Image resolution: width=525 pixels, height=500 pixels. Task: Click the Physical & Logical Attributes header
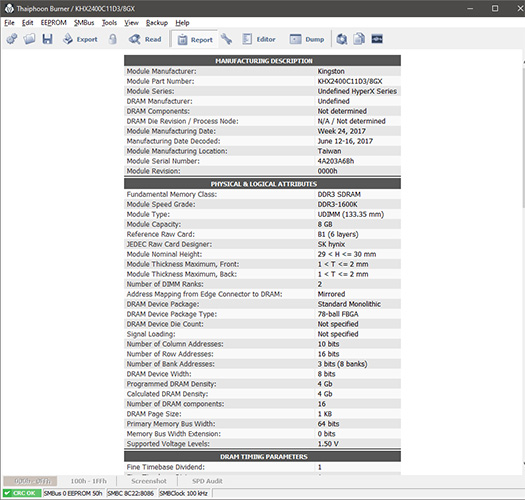pos(262,184)
